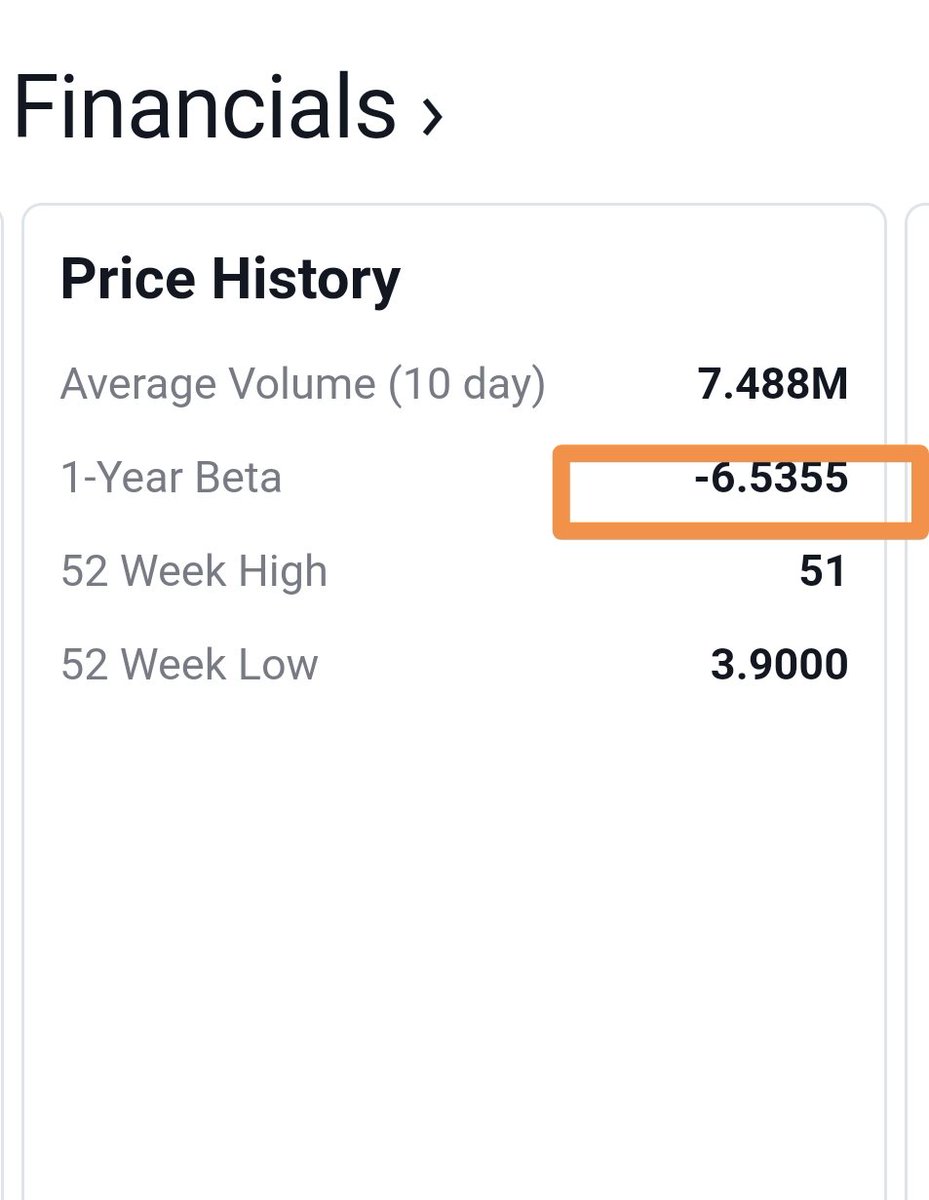Select the Price History card title
The image size is (929, 1200).
click(x=230, y=279)
